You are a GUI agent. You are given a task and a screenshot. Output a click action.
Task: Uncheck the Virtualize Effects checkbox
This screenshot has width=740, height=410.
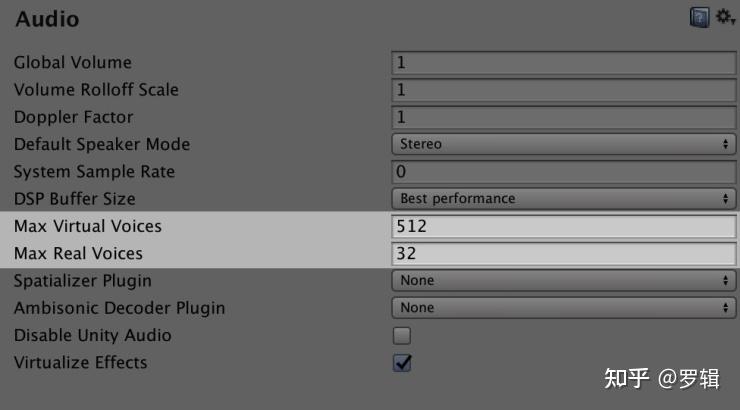[x=402, y=362]
